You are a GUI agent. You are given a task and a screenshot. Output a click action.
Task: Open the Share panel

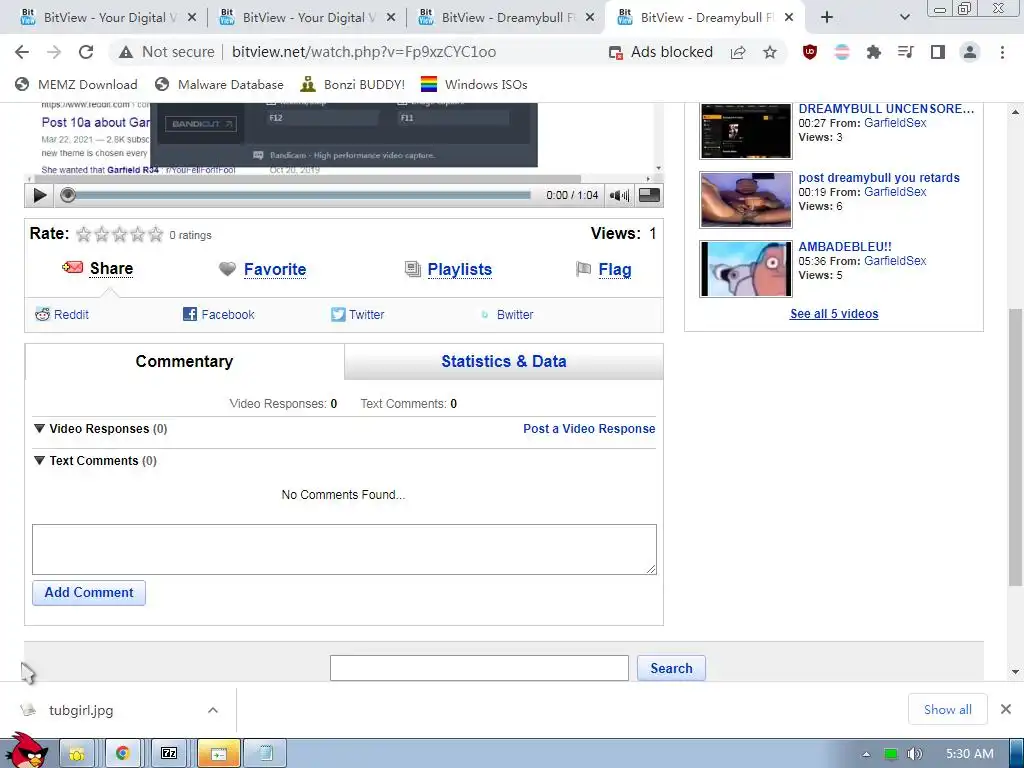click(x=111, y=268)
